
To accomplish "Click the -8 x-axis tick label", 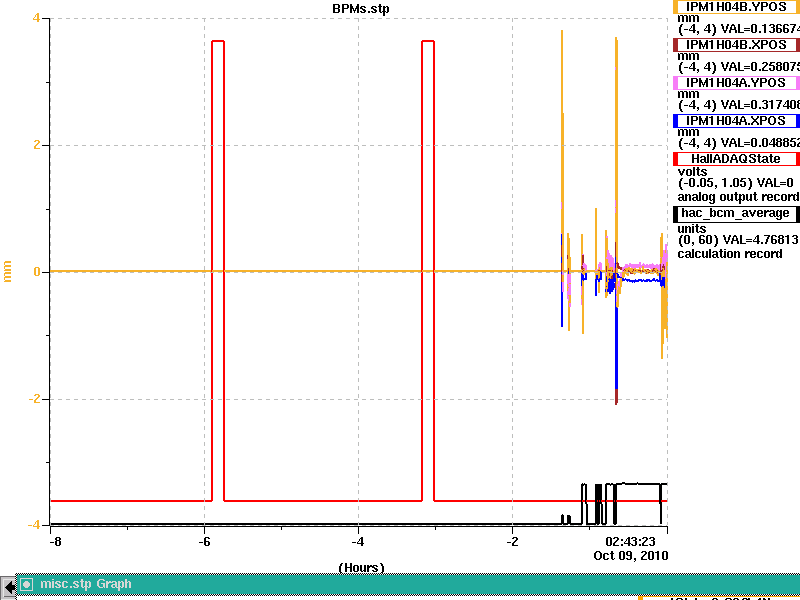I will point(55,541).
